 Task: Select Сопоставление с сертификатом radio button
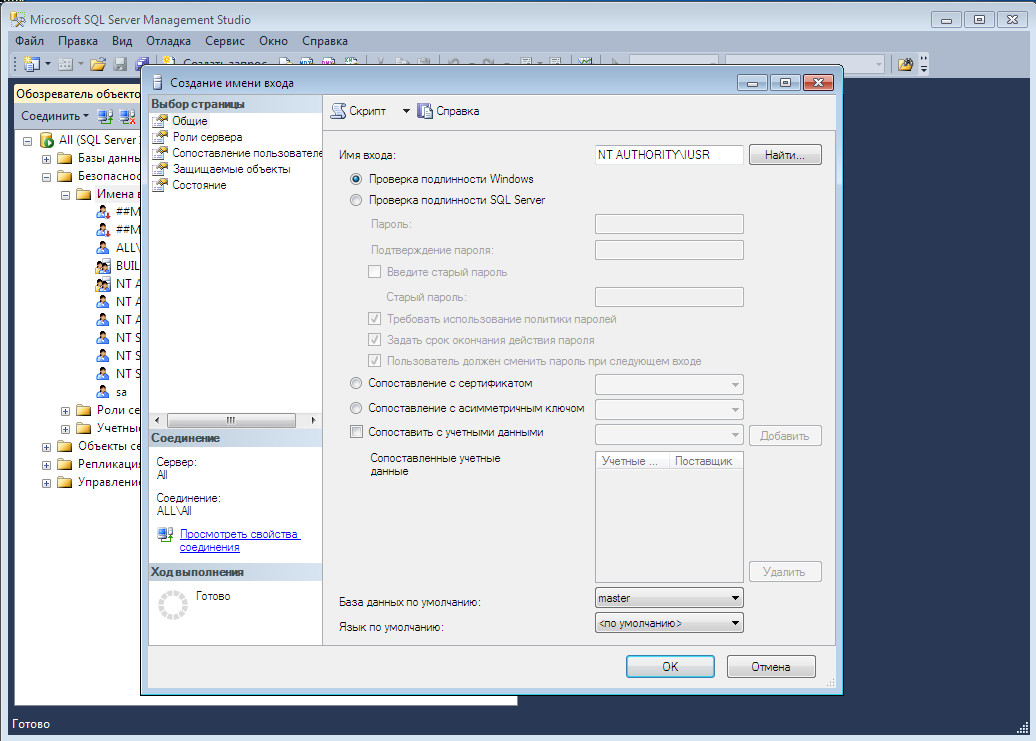click(356, 383)
